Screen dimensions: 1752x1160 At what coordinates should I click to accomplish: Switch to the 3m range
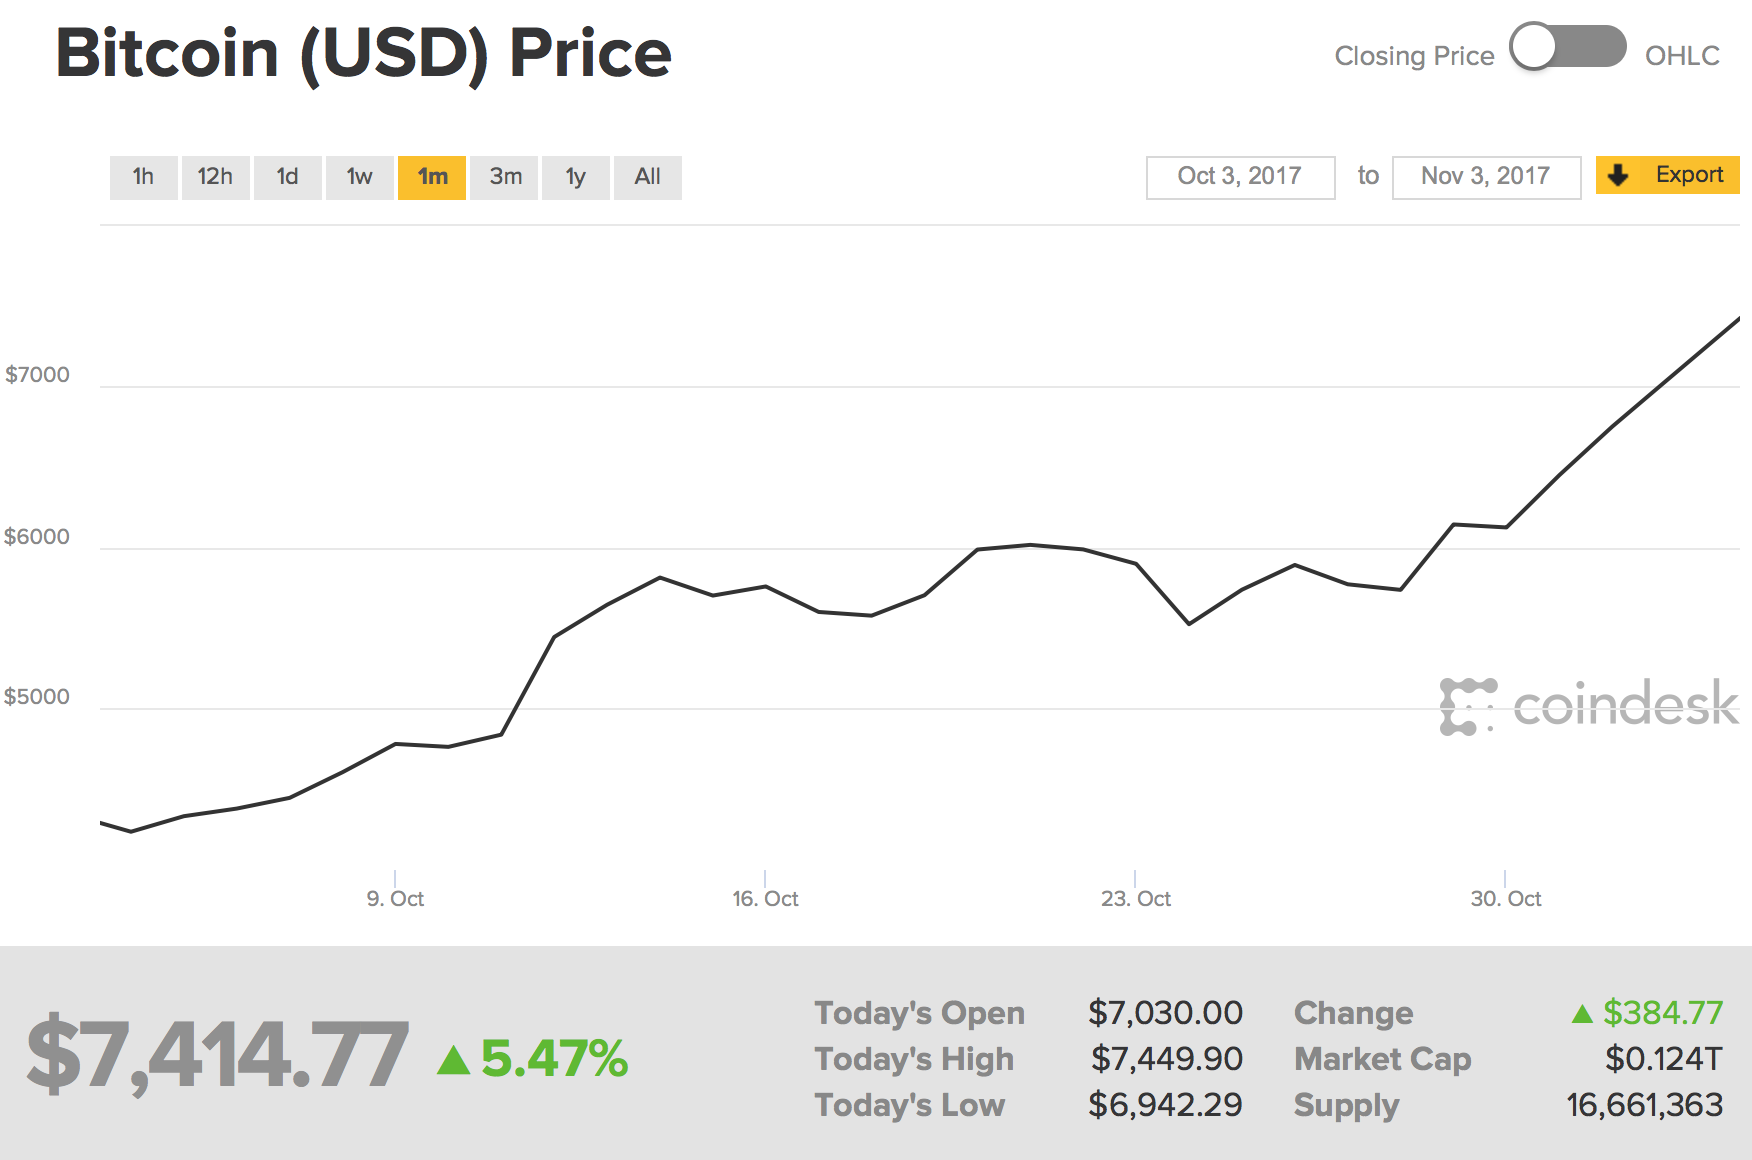[504, 177]
